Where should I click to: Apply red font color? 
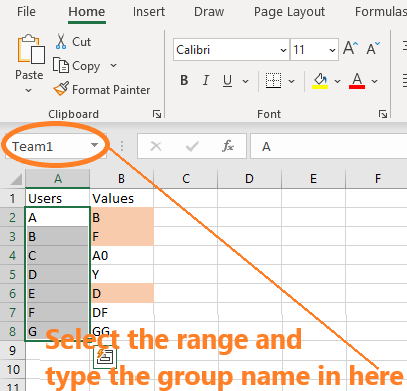click(357, 81)
